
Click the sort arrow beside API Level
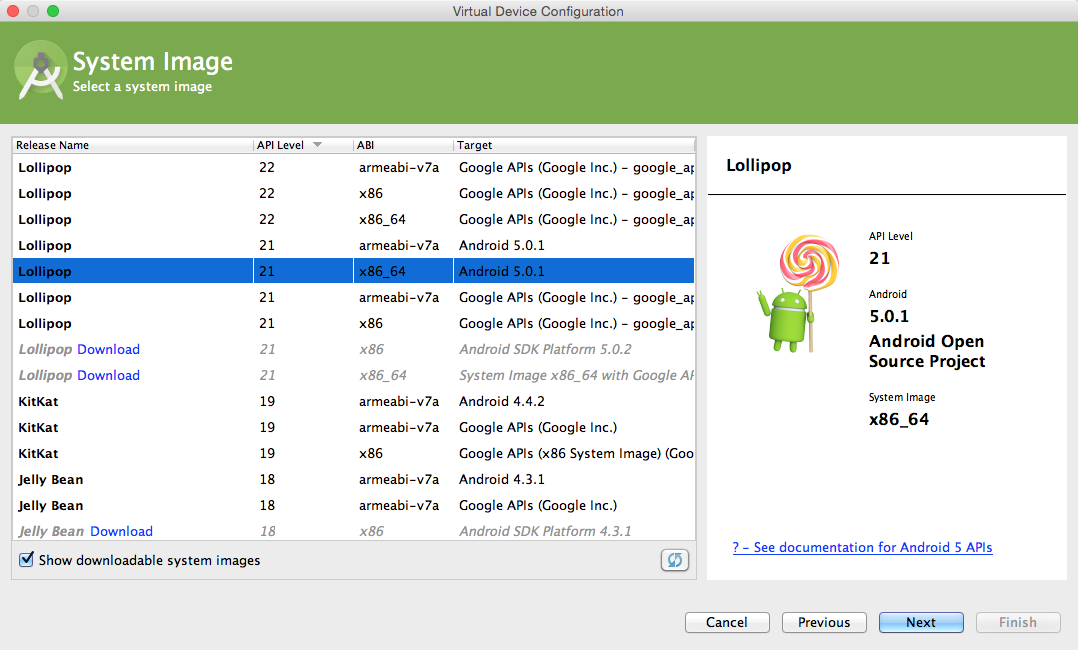click(317, 144)
